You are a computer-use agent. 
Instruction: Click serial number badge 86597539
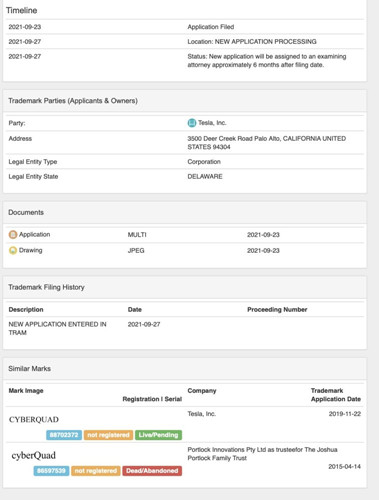[51, 471]
